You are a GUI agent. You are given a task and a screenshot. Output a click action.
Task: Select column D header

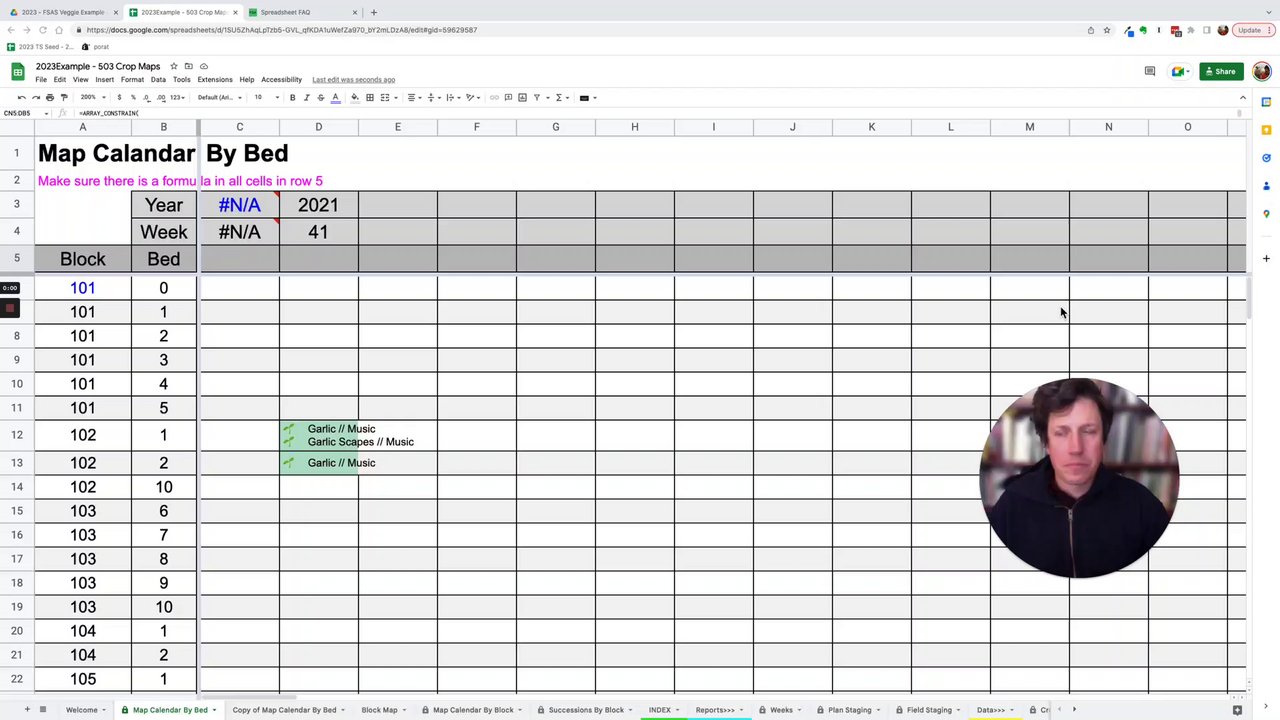(x=318, y=127)
